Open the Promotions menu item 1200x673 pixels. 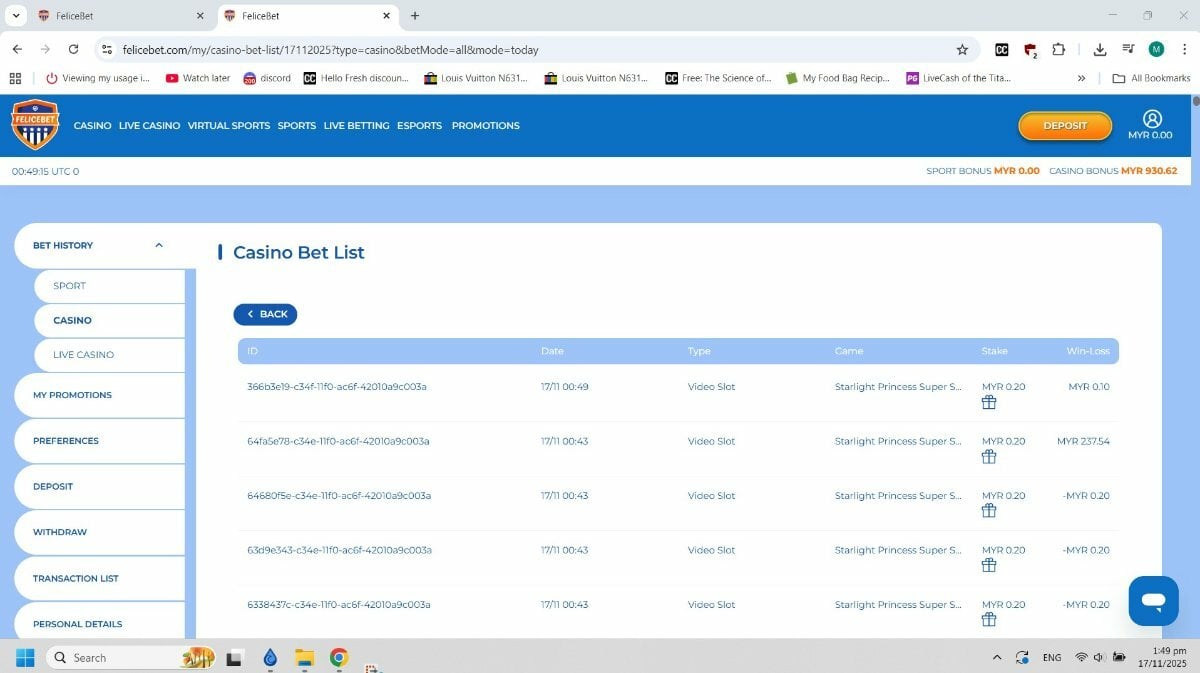click(x=485, y=126)
